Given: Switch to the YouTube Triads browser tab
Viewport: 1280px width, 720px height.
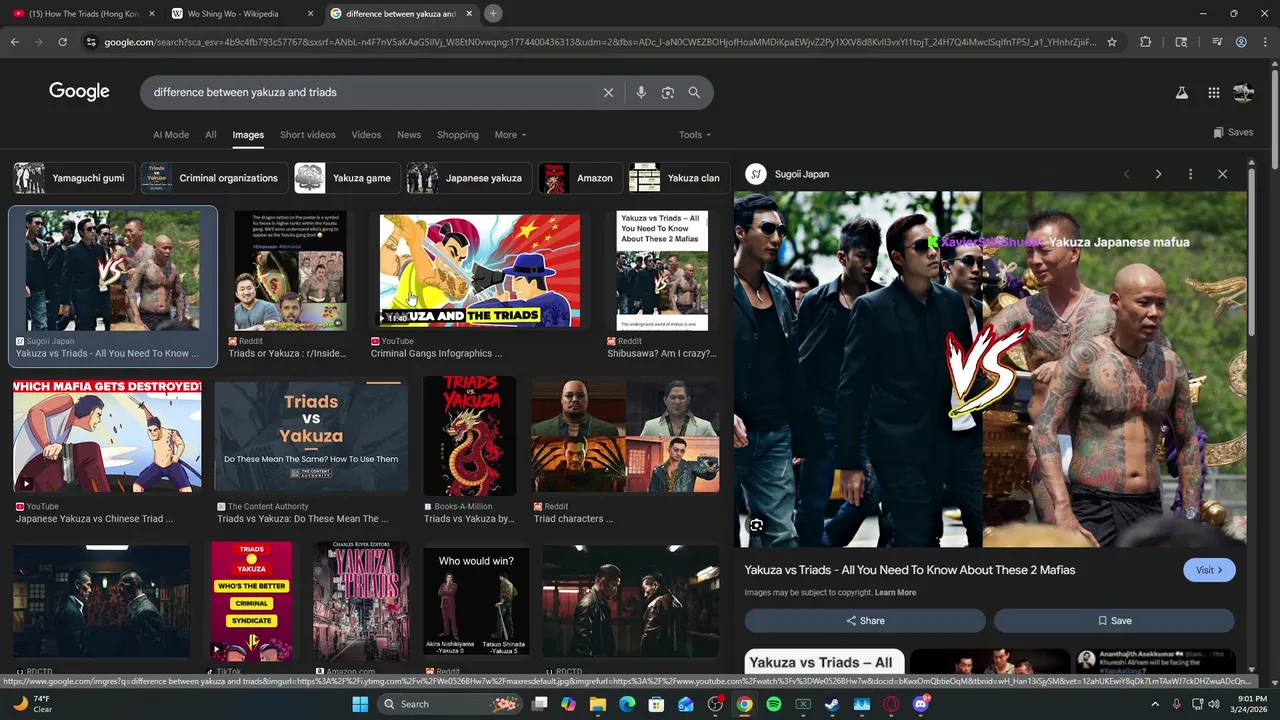Looking at the screenshot, I should tap(82, 13).
